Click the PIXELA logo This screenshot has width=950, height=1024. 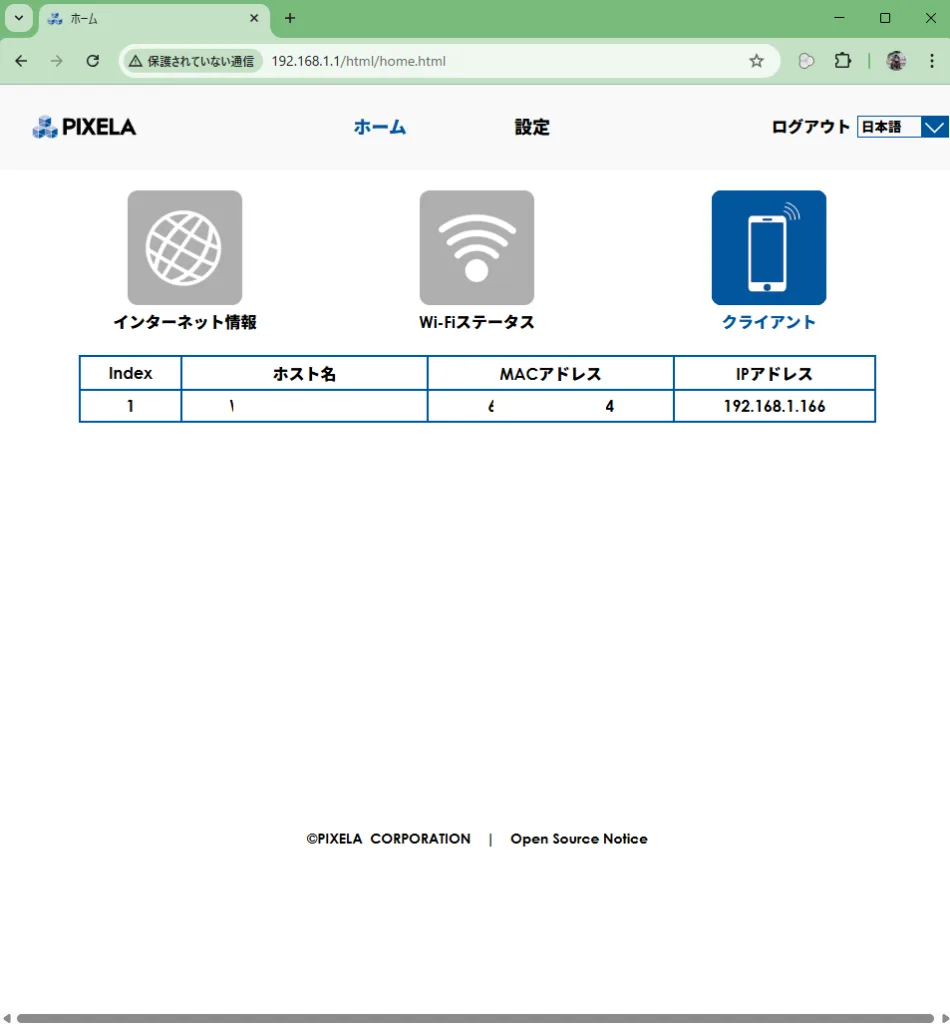coord(84,127)
